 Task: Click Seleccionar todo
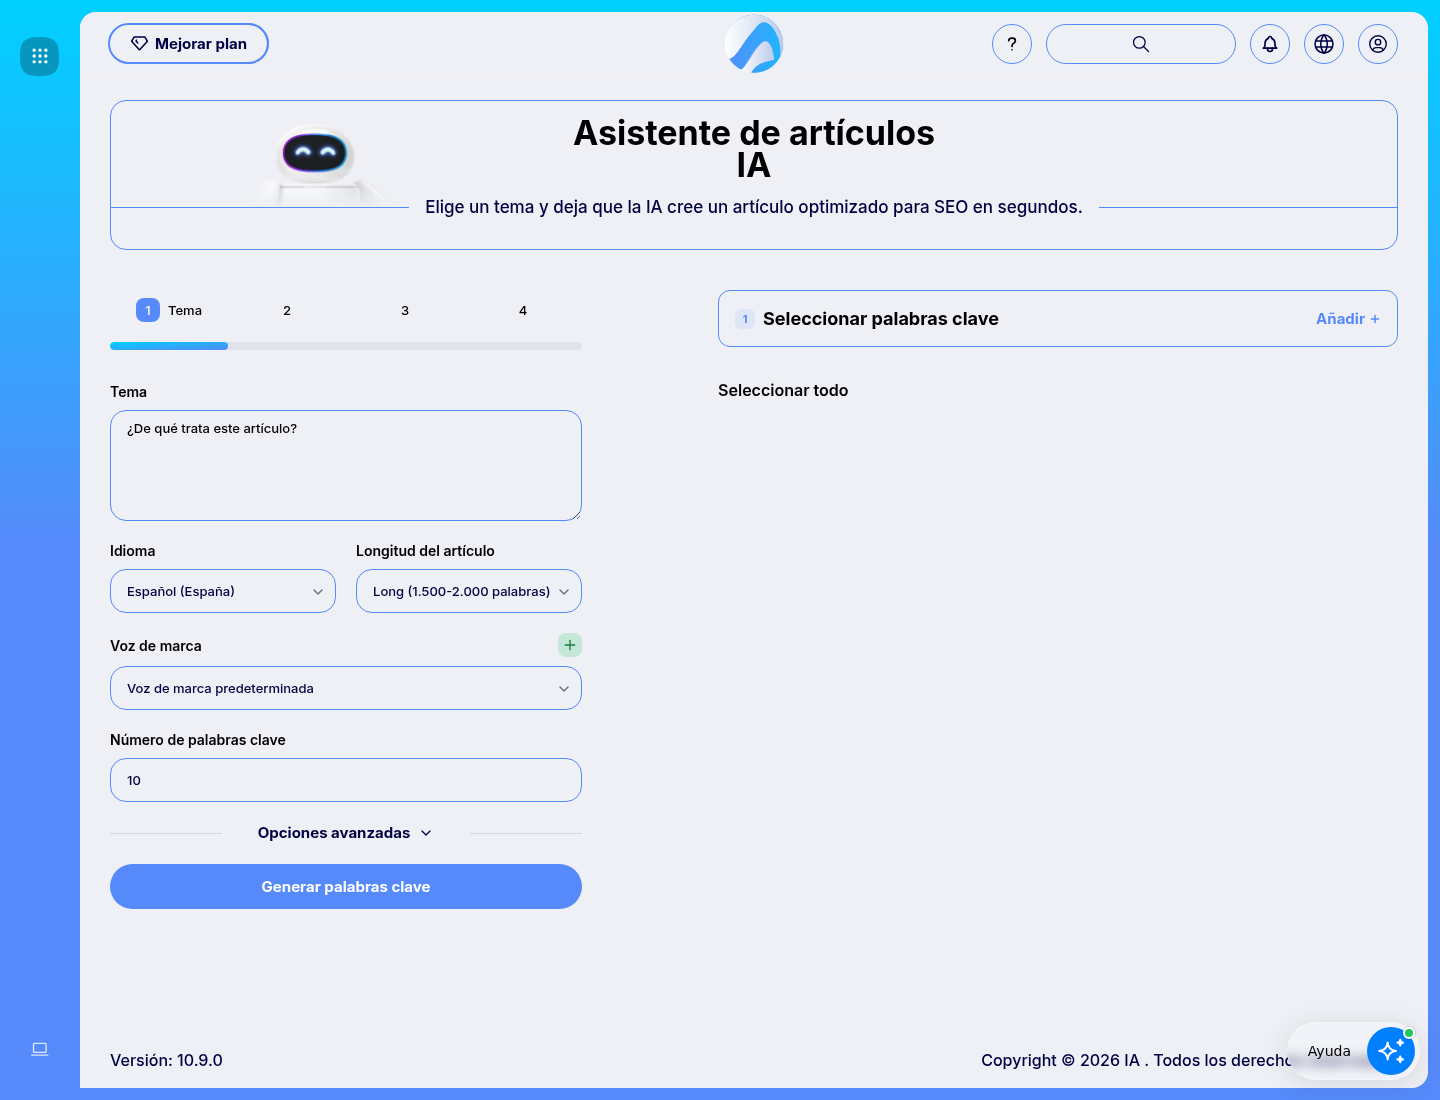click(x=783, y=390)
